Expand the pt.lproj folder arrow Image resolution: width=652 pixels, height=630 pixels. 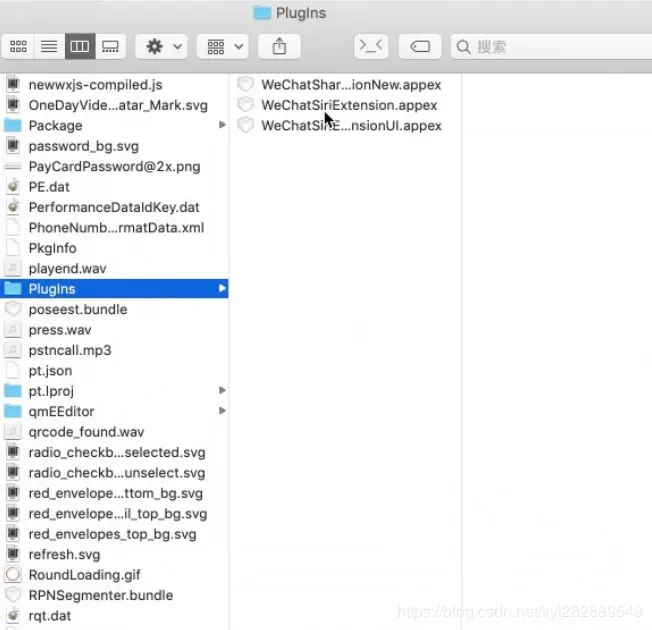pyautogui.click(x=222, y=390)
